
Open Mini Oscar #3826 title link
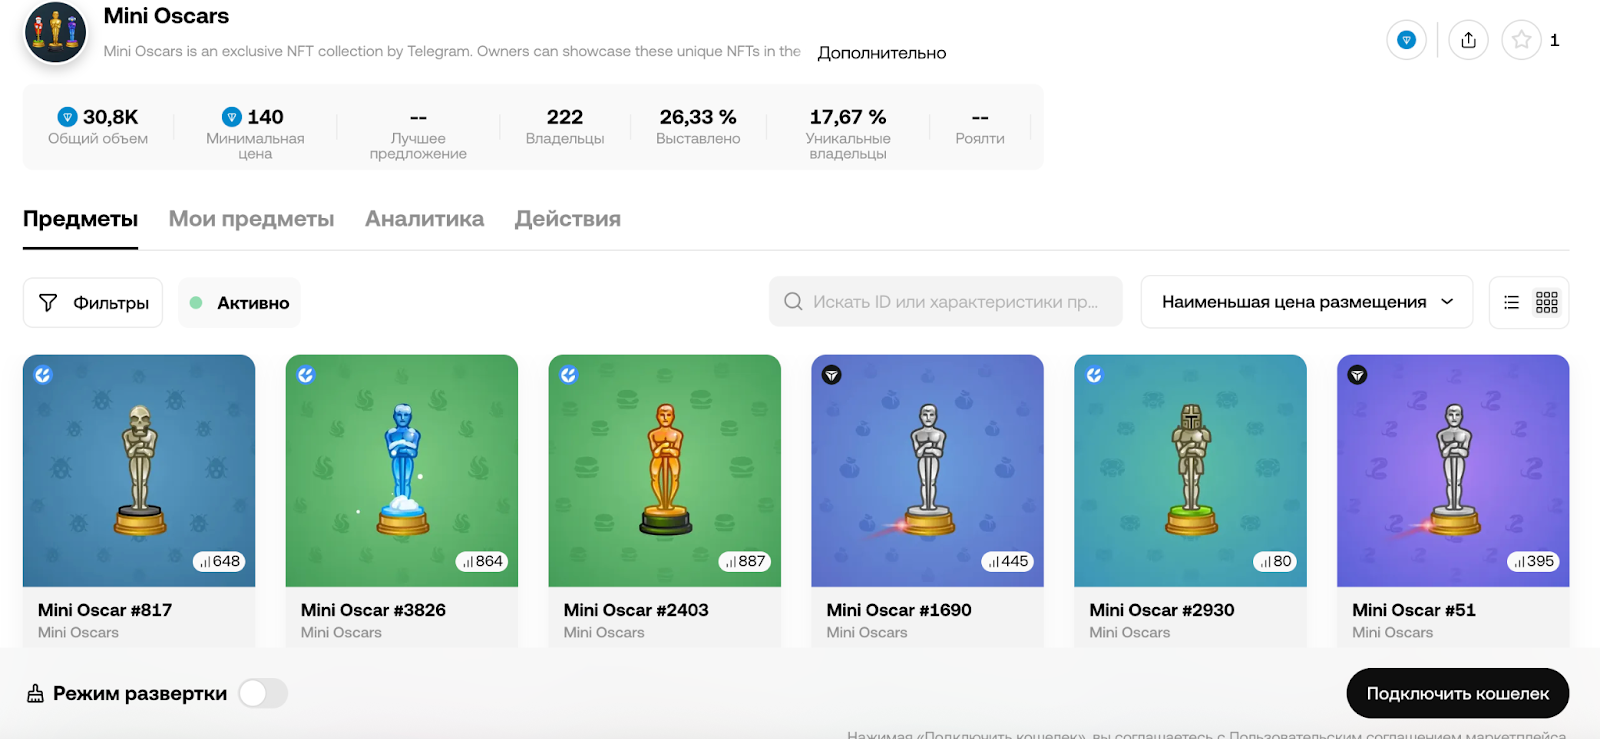point(373,610)
